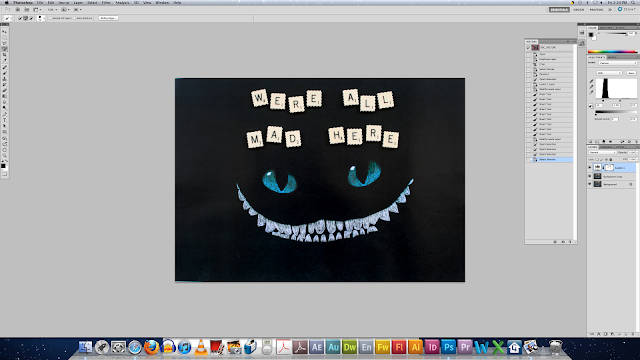Click the VLC cone dock icon
Screen dimensions: 640x360
click(201, 347)
